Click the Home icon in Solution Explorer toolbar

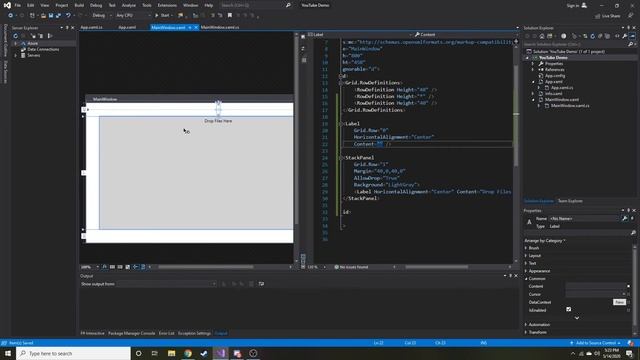542,36
